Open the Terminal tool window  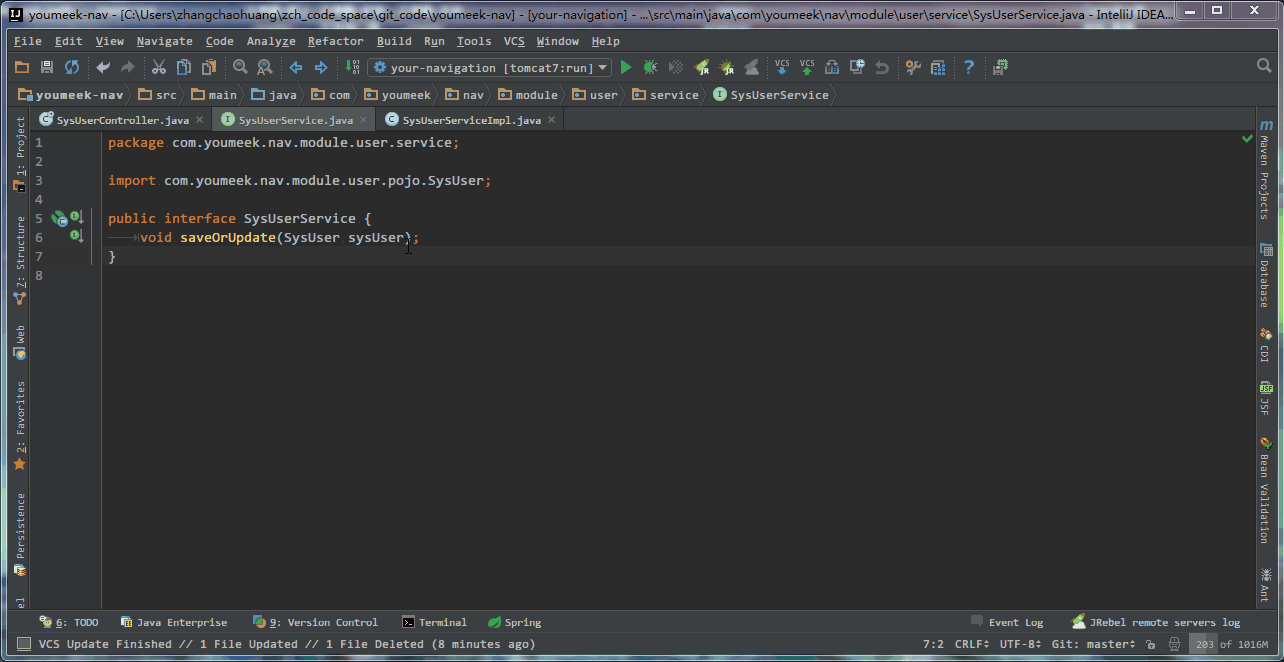(435, 622)
